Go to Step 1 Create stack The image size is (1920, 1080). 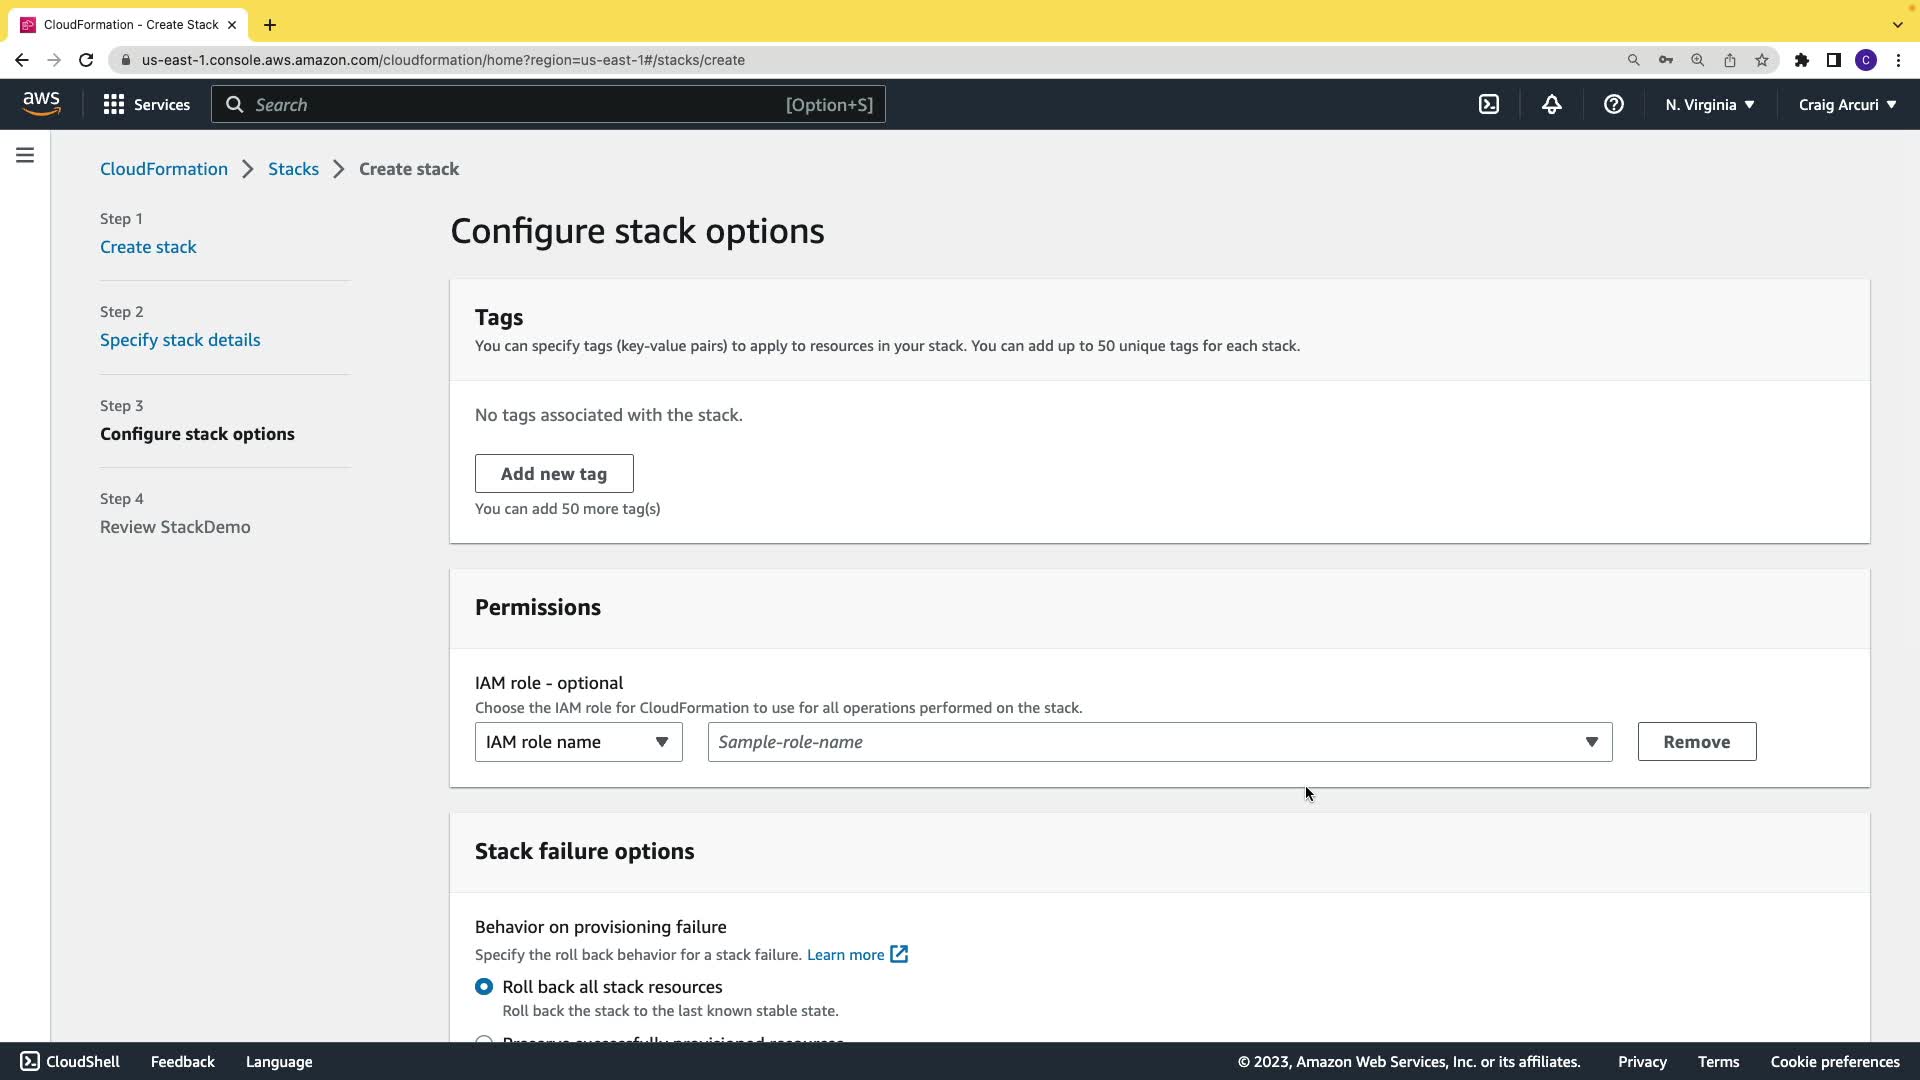click(x=148, y=247)
